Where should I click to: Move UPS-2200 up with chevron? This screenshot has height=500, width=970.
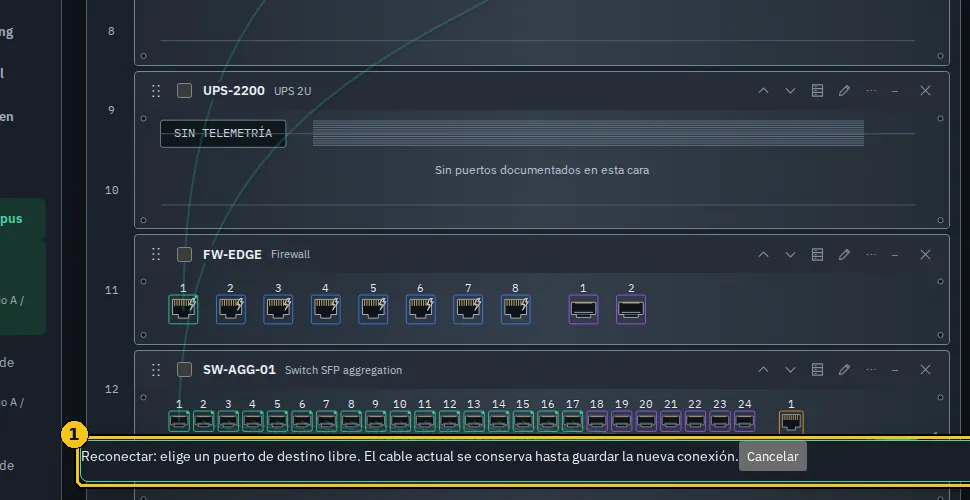click(763, 91)
